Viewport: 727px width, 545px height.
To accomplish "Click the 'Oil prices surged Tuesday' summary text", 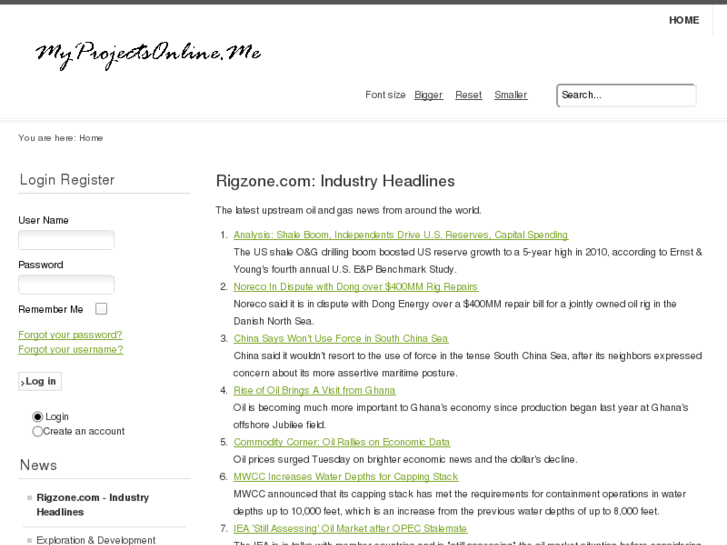I will click(405, 460).
